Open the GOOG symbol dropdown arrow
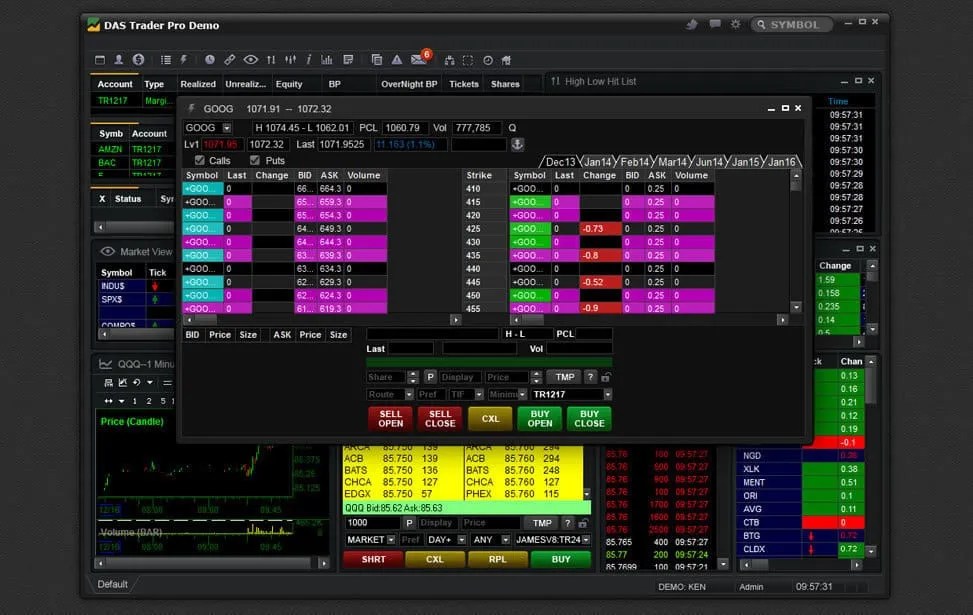Image resolution: width=973 pixels, height=615 pixels. coord(227,128)
